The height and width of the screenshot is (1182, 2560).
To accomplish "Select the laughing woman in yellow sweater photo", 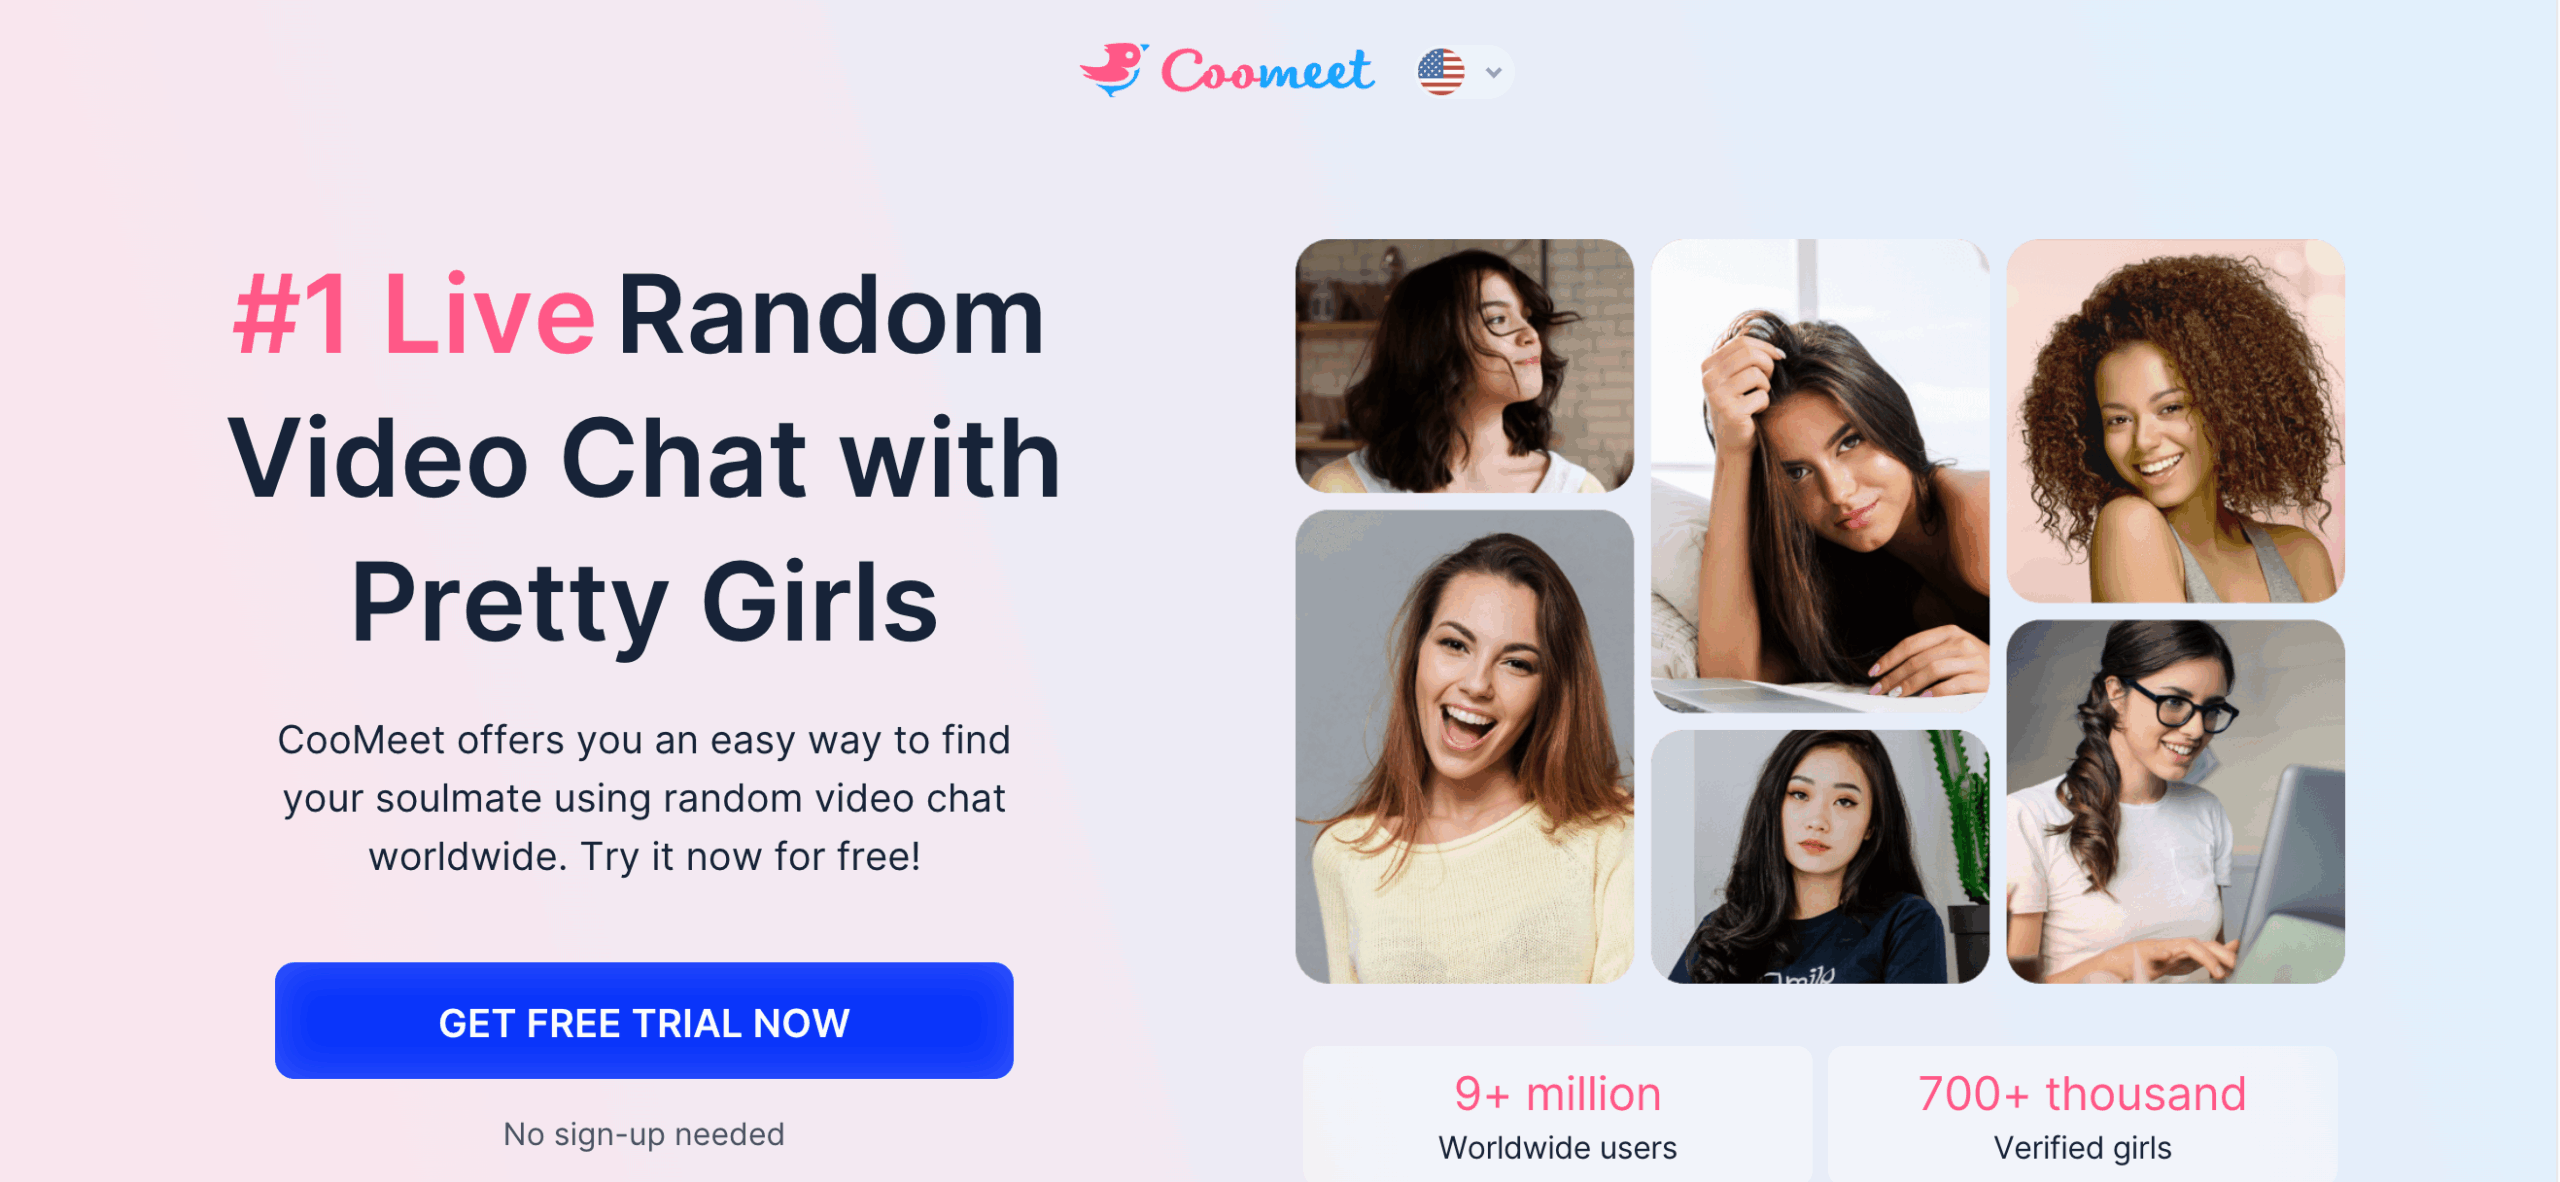I will point(1464,747).
